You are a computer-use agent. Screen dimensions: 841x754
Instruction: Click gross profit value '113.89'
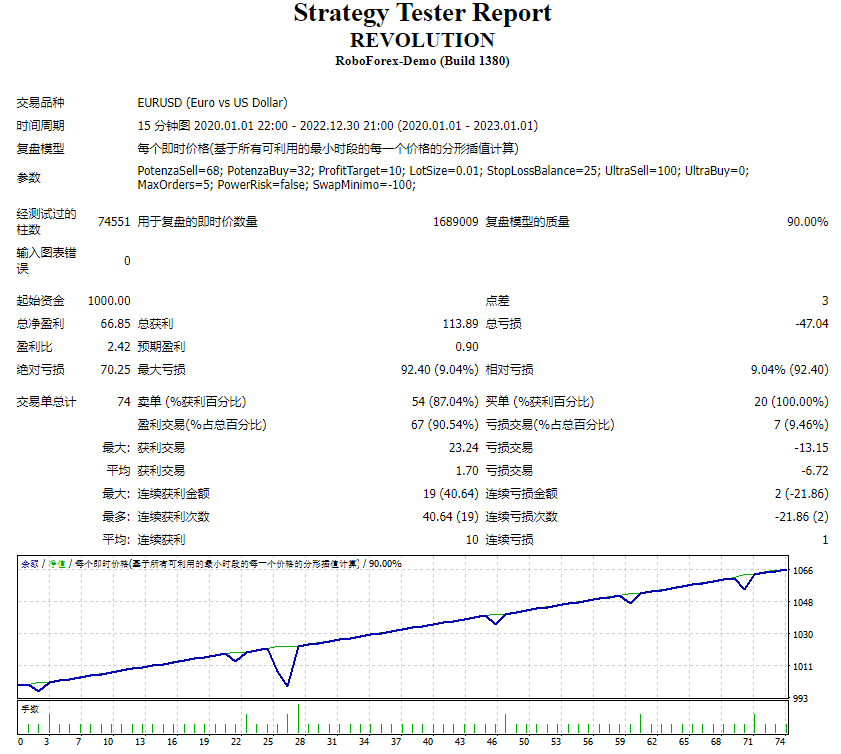pos(460,323)
